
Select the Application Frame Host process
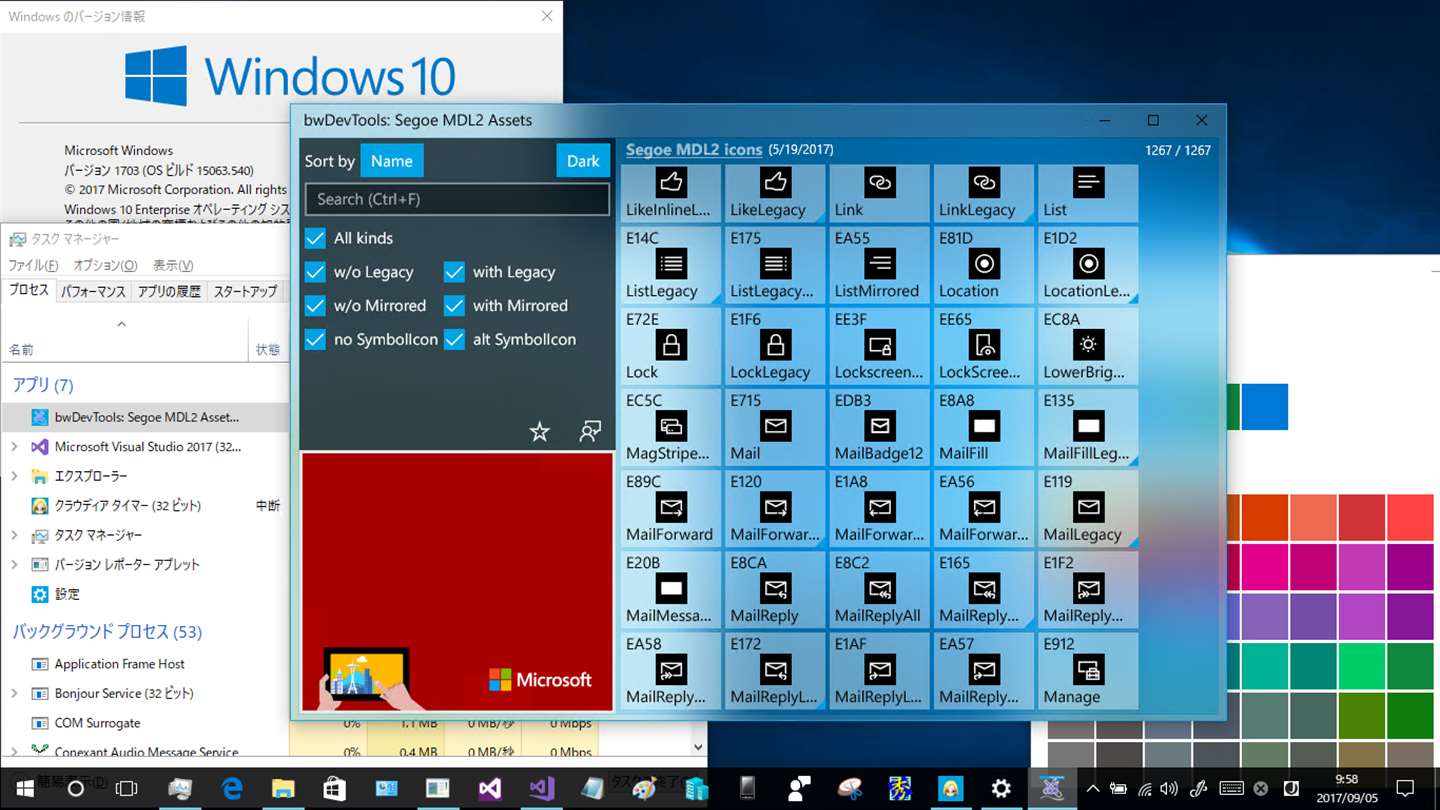click(x=145, y=664)
